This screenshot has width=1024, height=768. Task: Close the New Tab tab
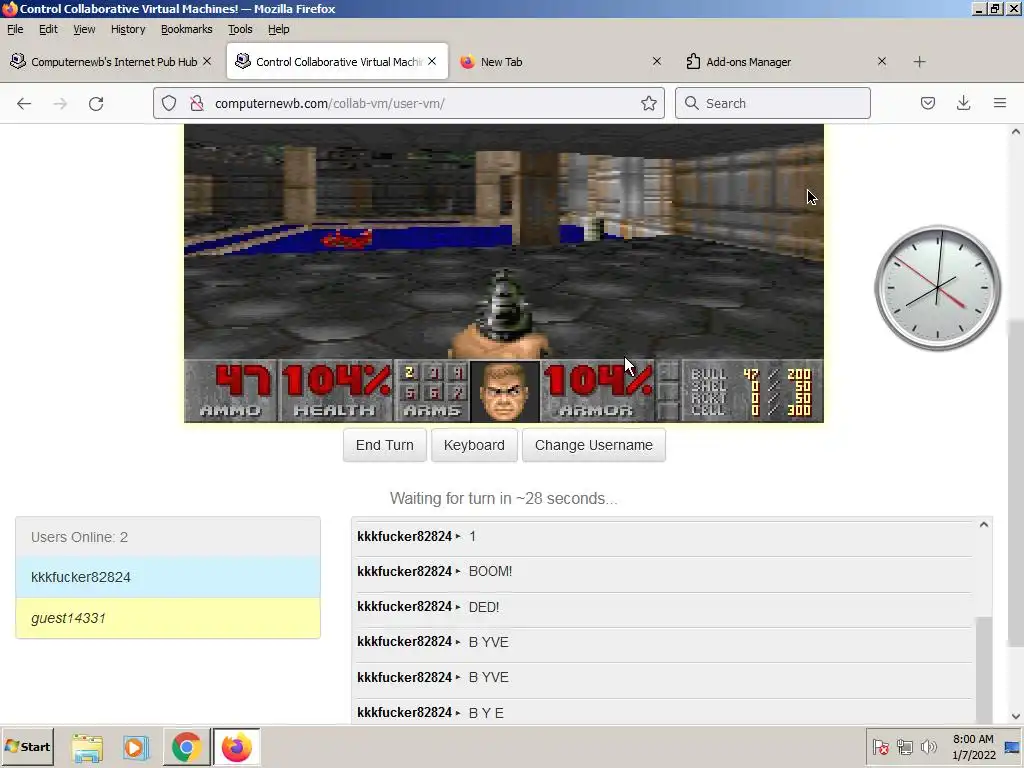[656, 61]
